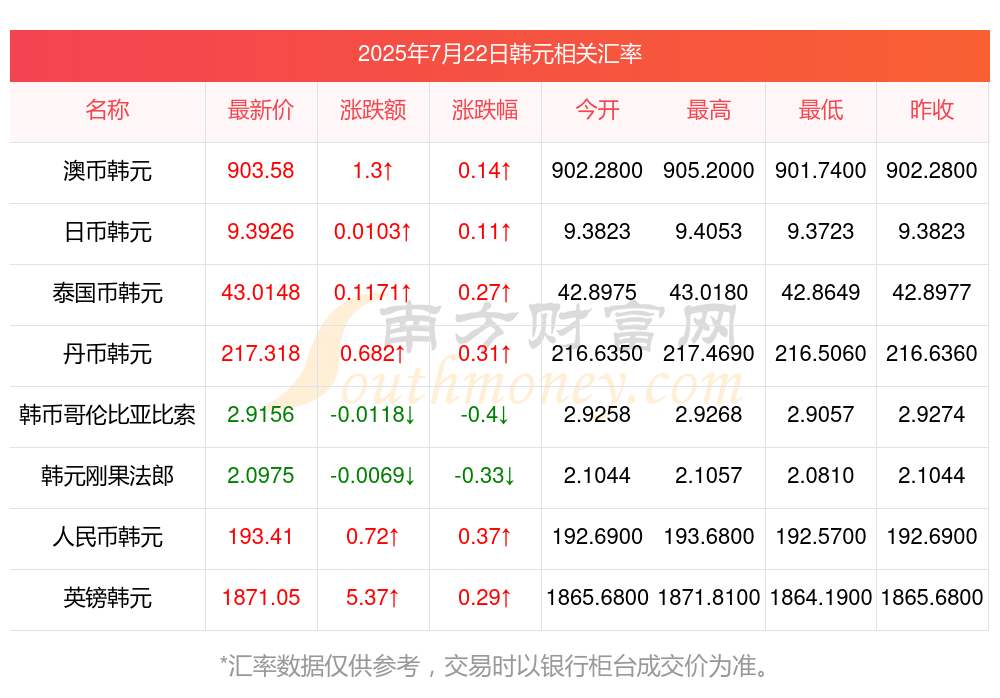Select the 涨跌幅 column header

(x=485, y=110)
